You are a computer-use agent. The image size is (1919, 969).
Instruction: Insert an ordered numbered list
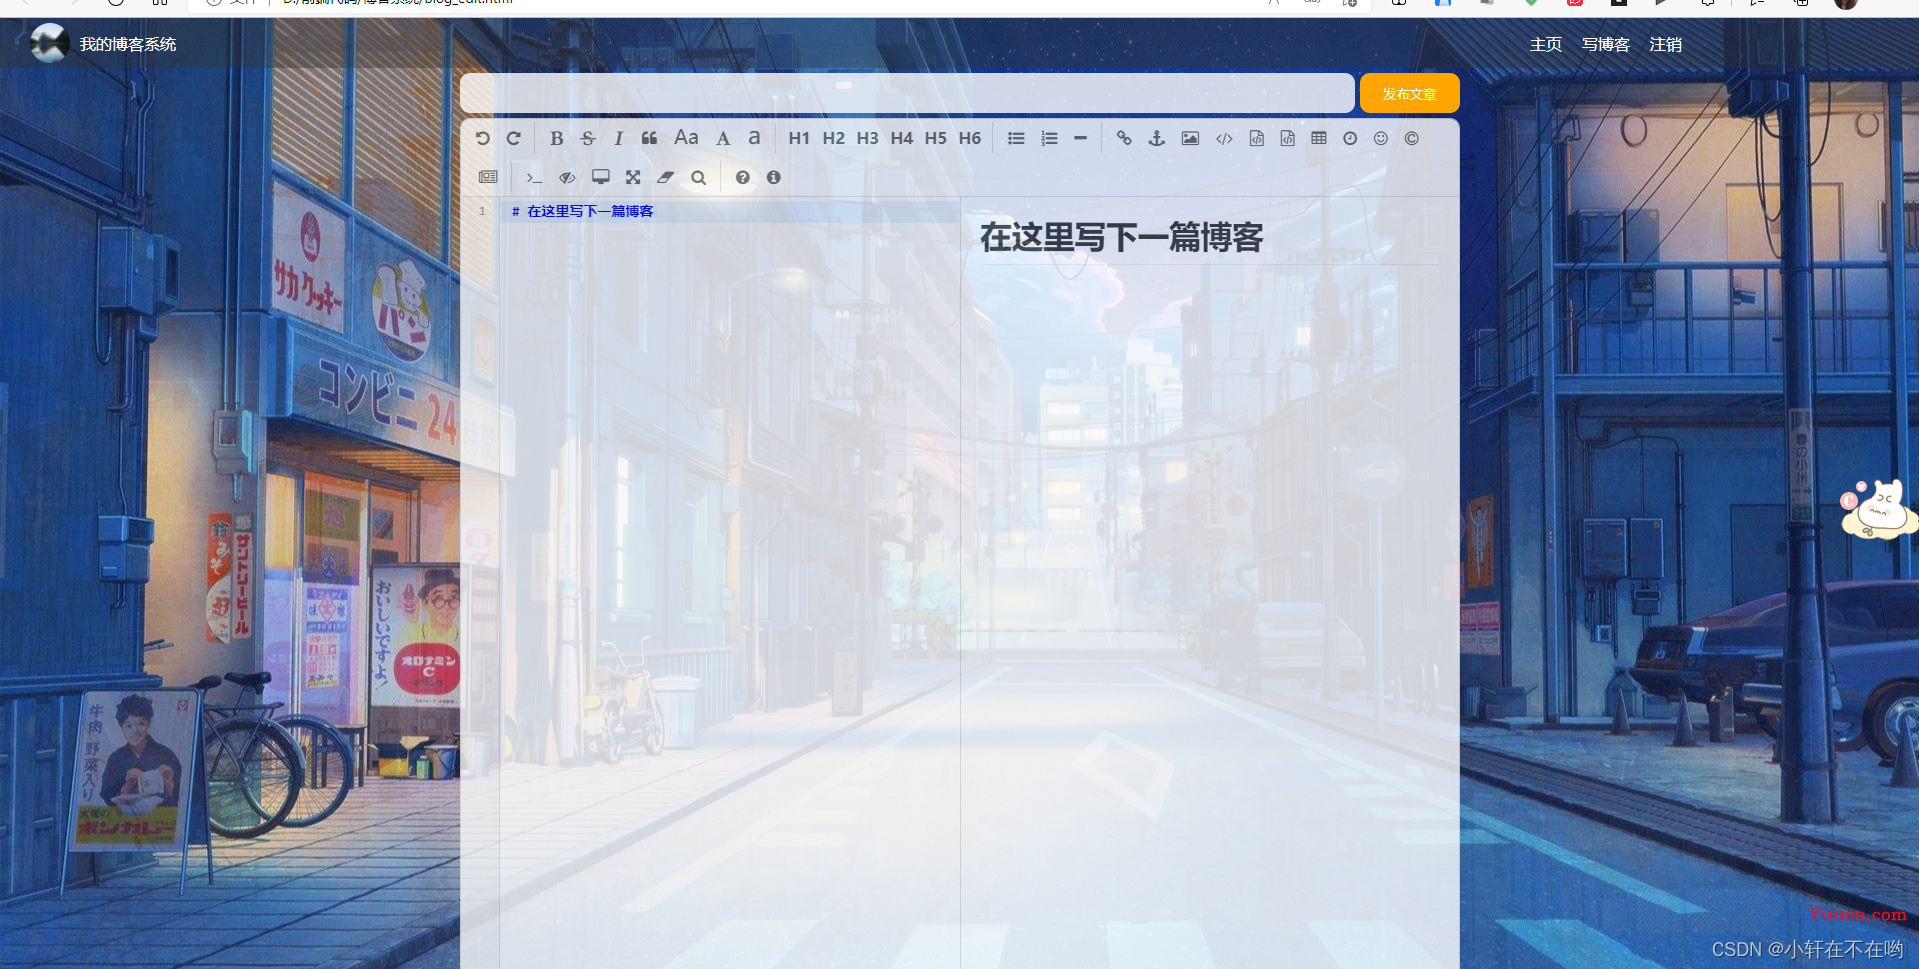tap(1049, 138)
